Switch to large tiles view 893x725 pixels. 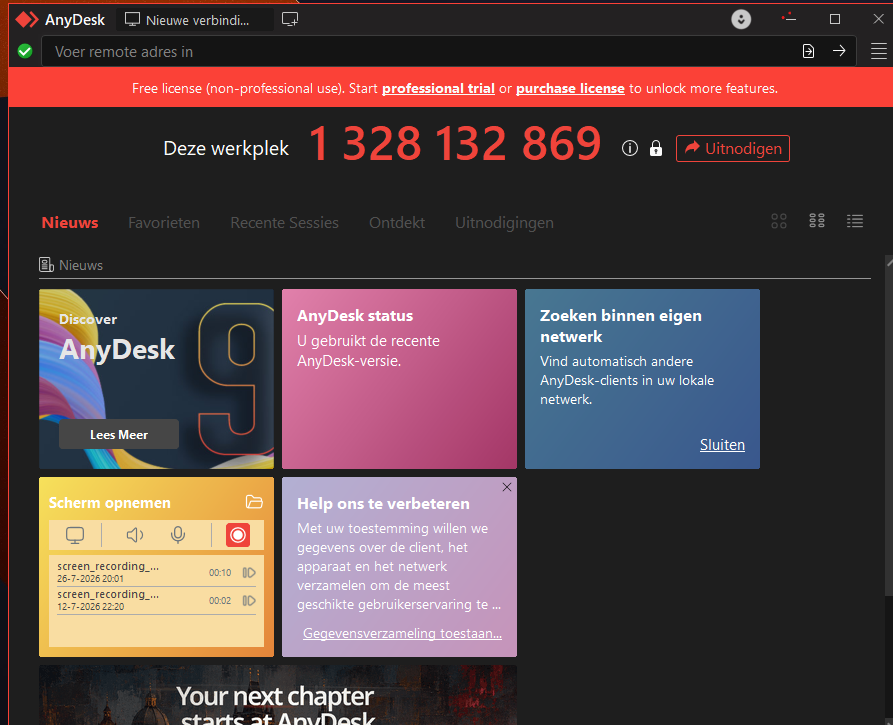point(779,221)
